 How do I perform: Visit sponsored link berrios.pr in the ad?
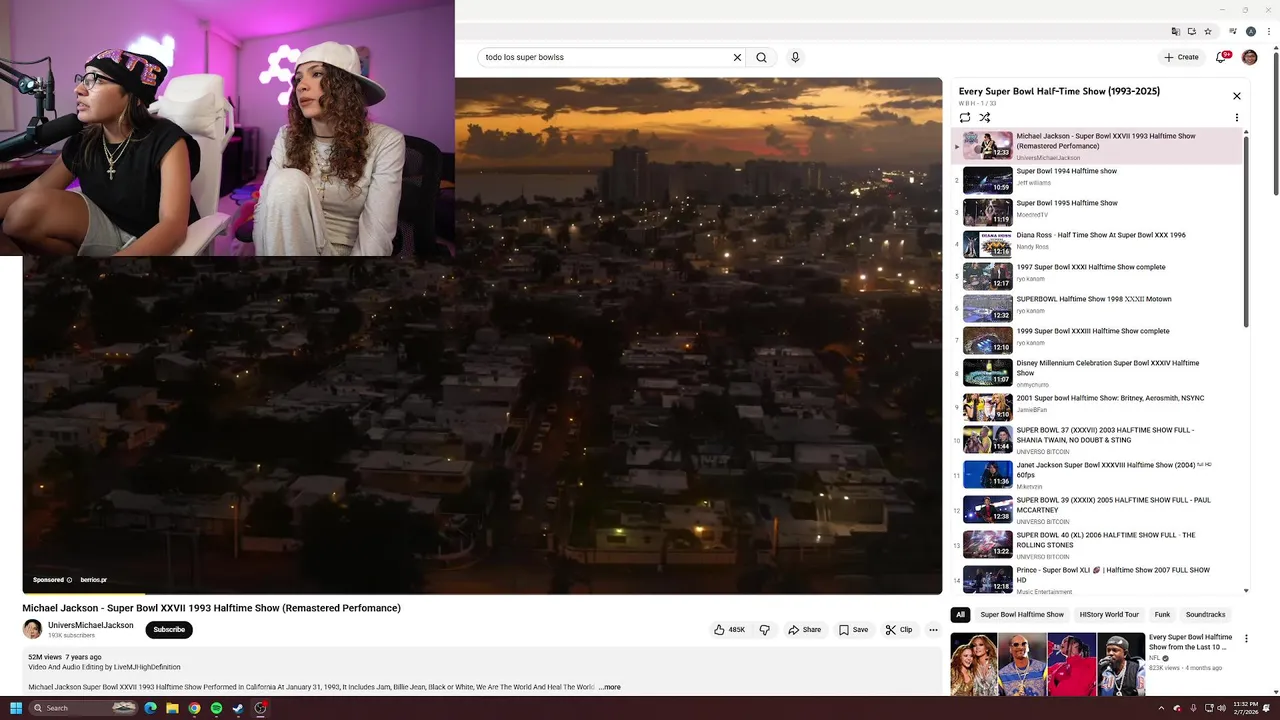93,580
